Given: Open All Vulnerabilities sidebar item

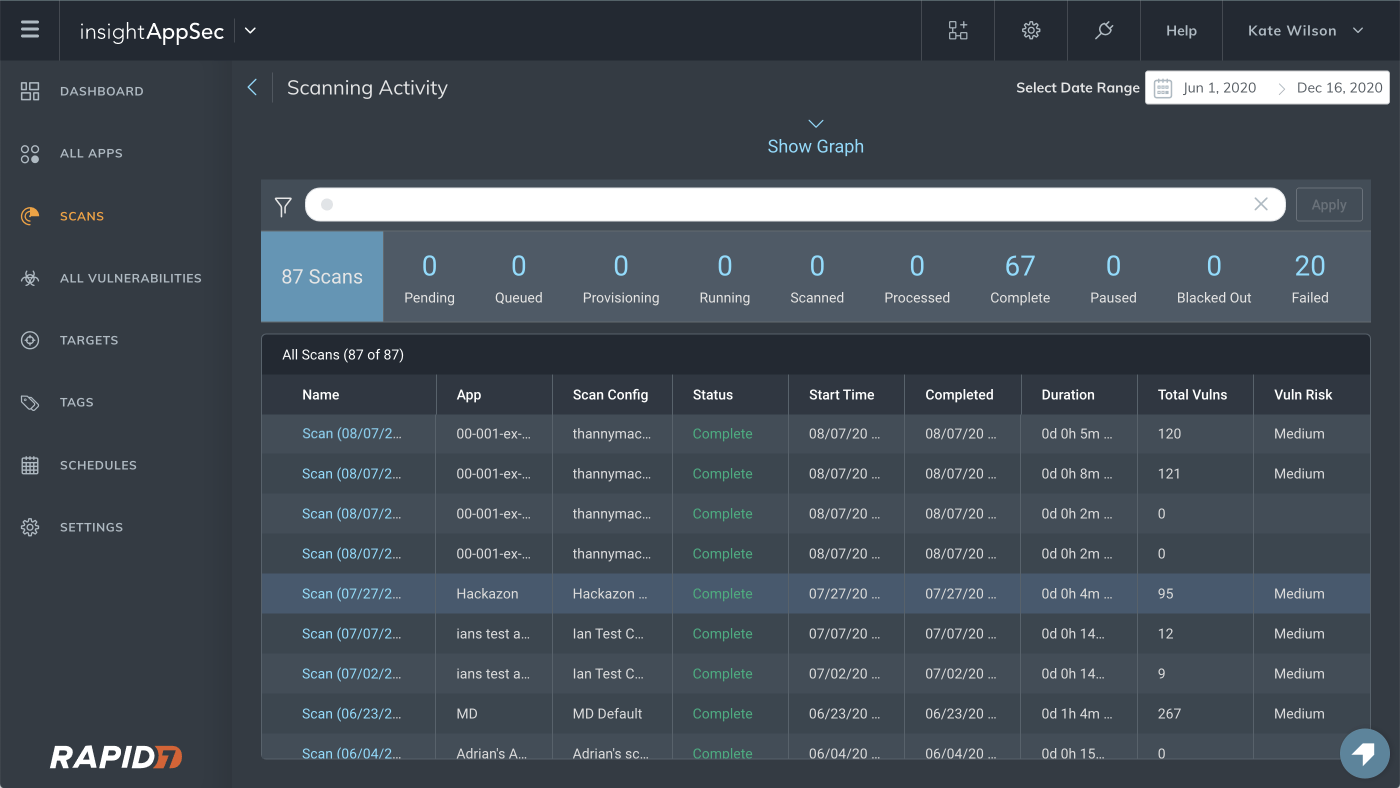Looking at the screenshot, I should [x=131, y=278].
